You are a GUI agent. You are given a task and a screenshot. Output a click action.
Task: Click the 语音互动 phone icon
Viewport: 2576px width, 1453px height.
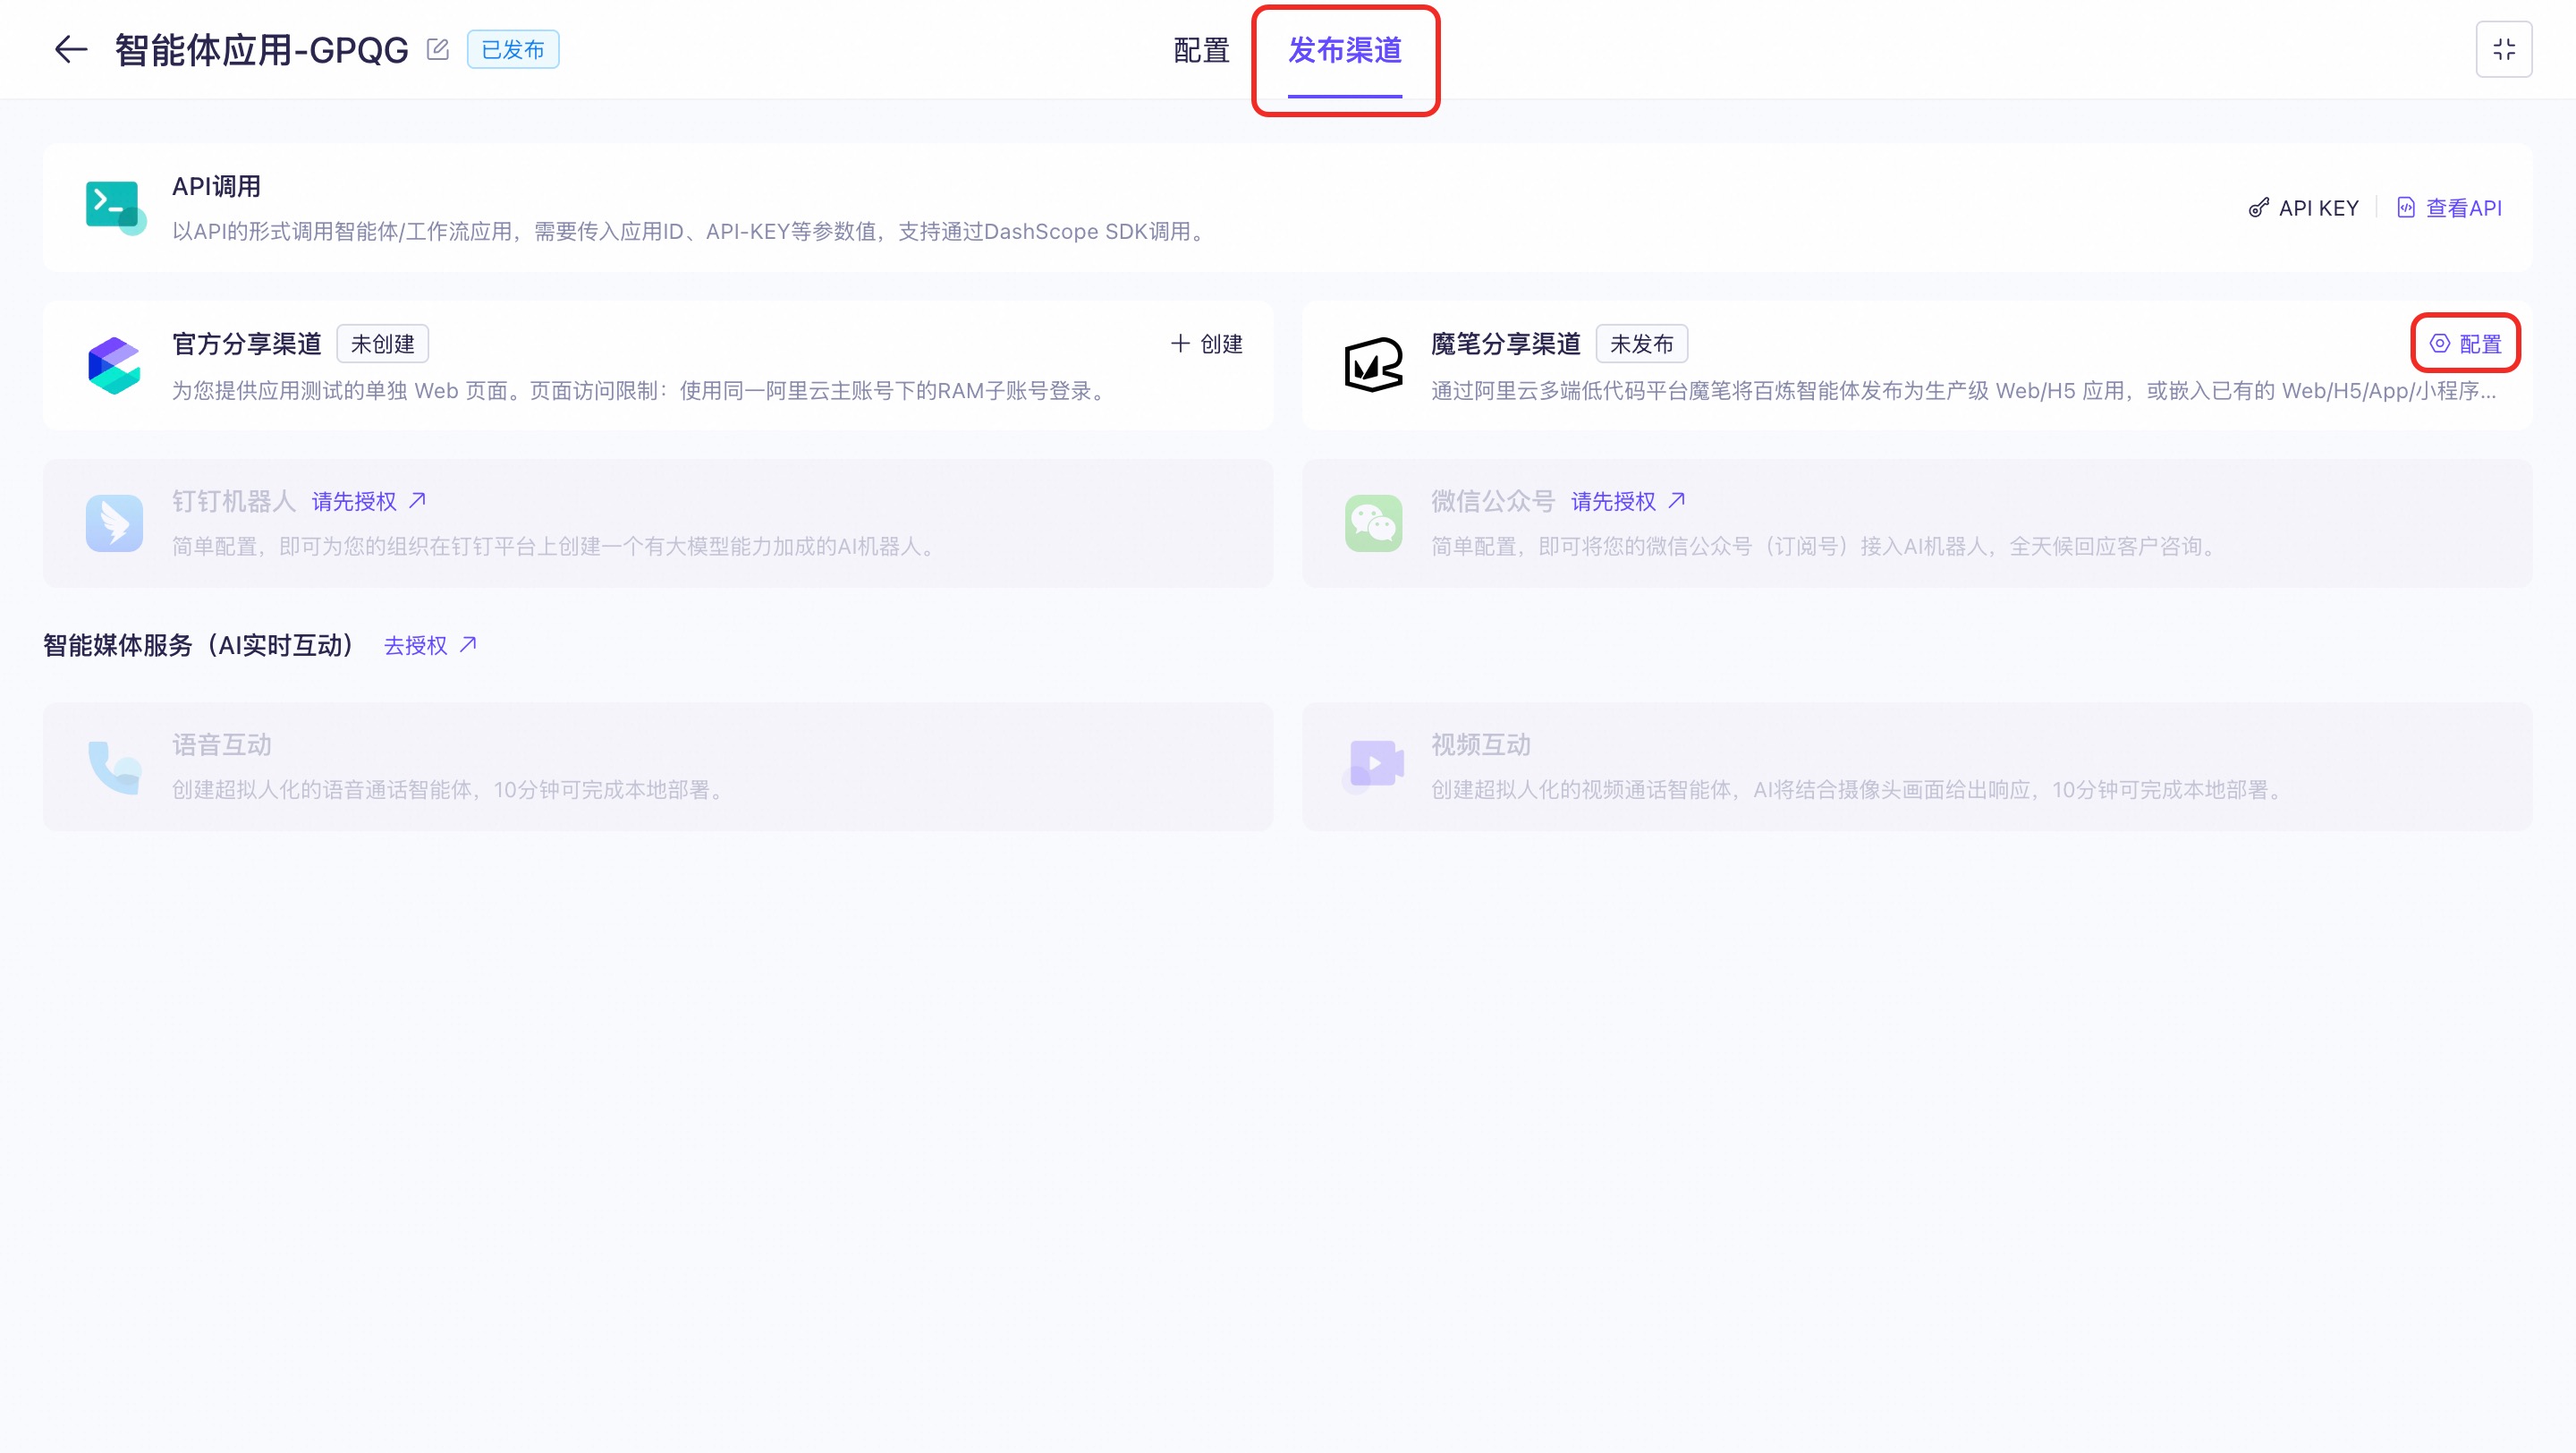click(x=114, y=766)
